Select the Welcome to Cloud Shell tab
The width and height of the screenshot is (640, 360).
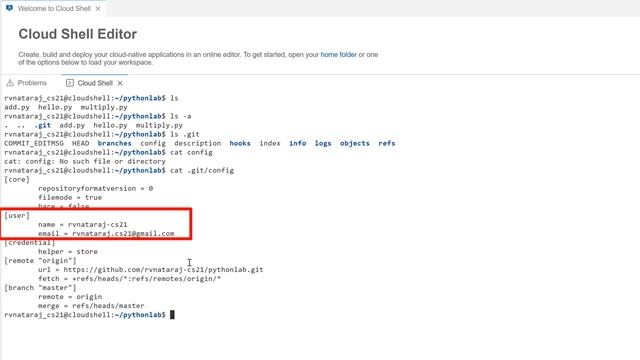click(53, 9)
